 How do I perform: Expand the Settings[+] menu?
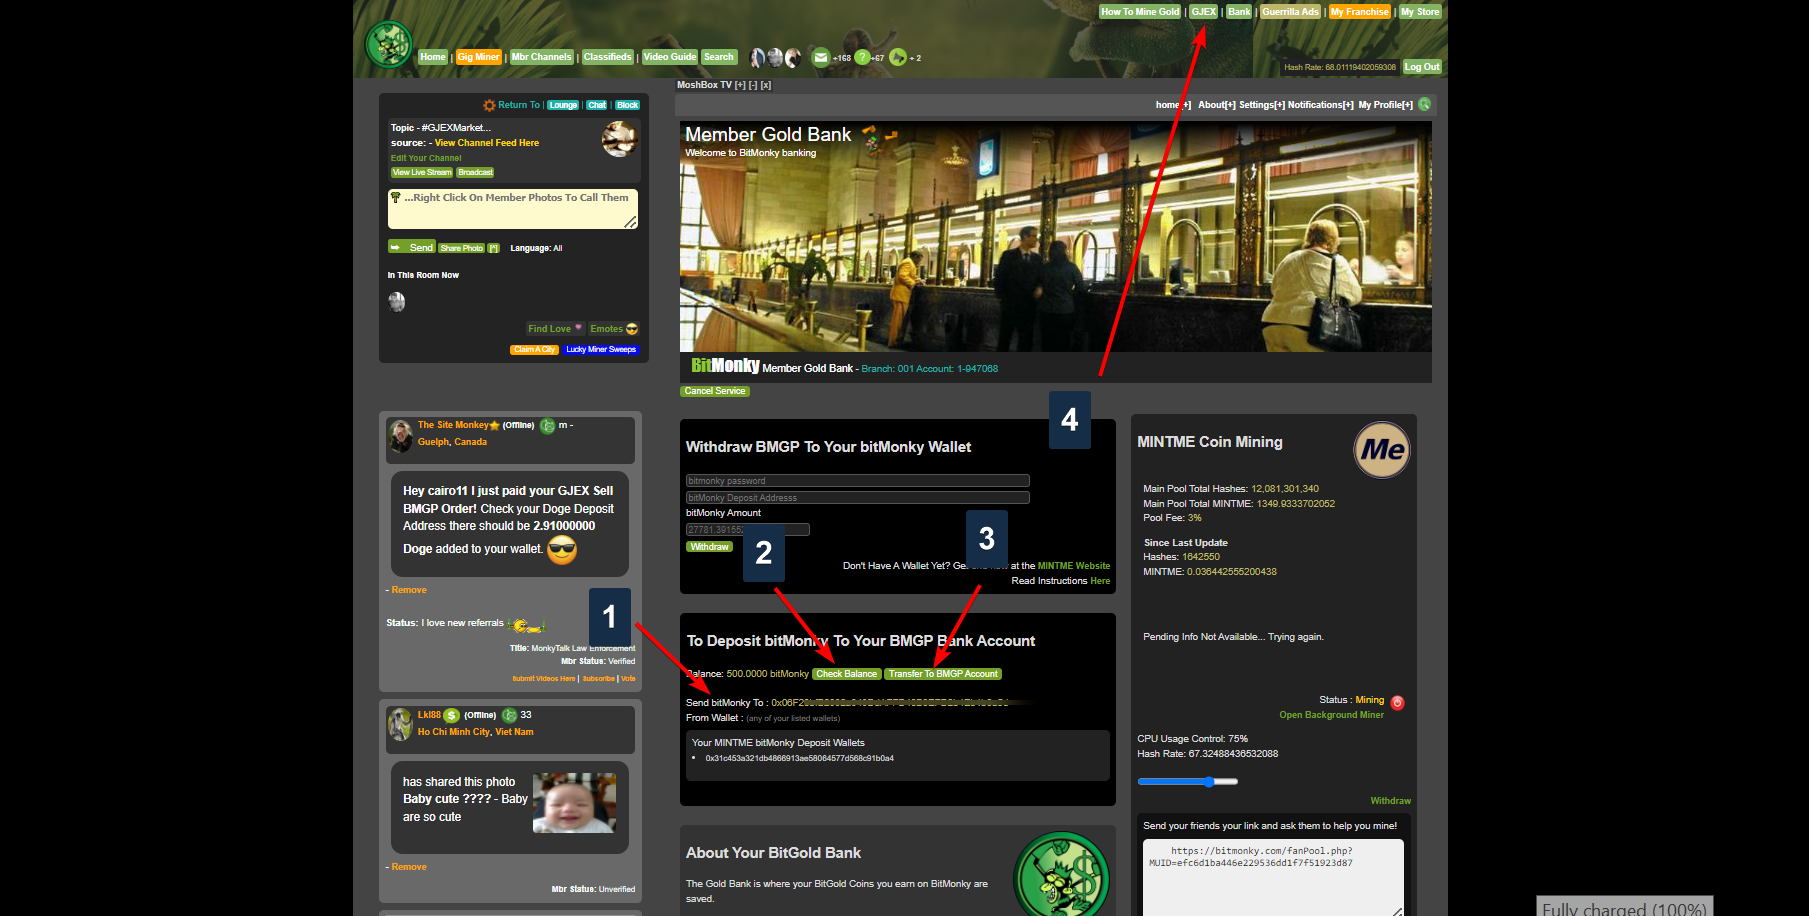click(x=1262, y=105)
